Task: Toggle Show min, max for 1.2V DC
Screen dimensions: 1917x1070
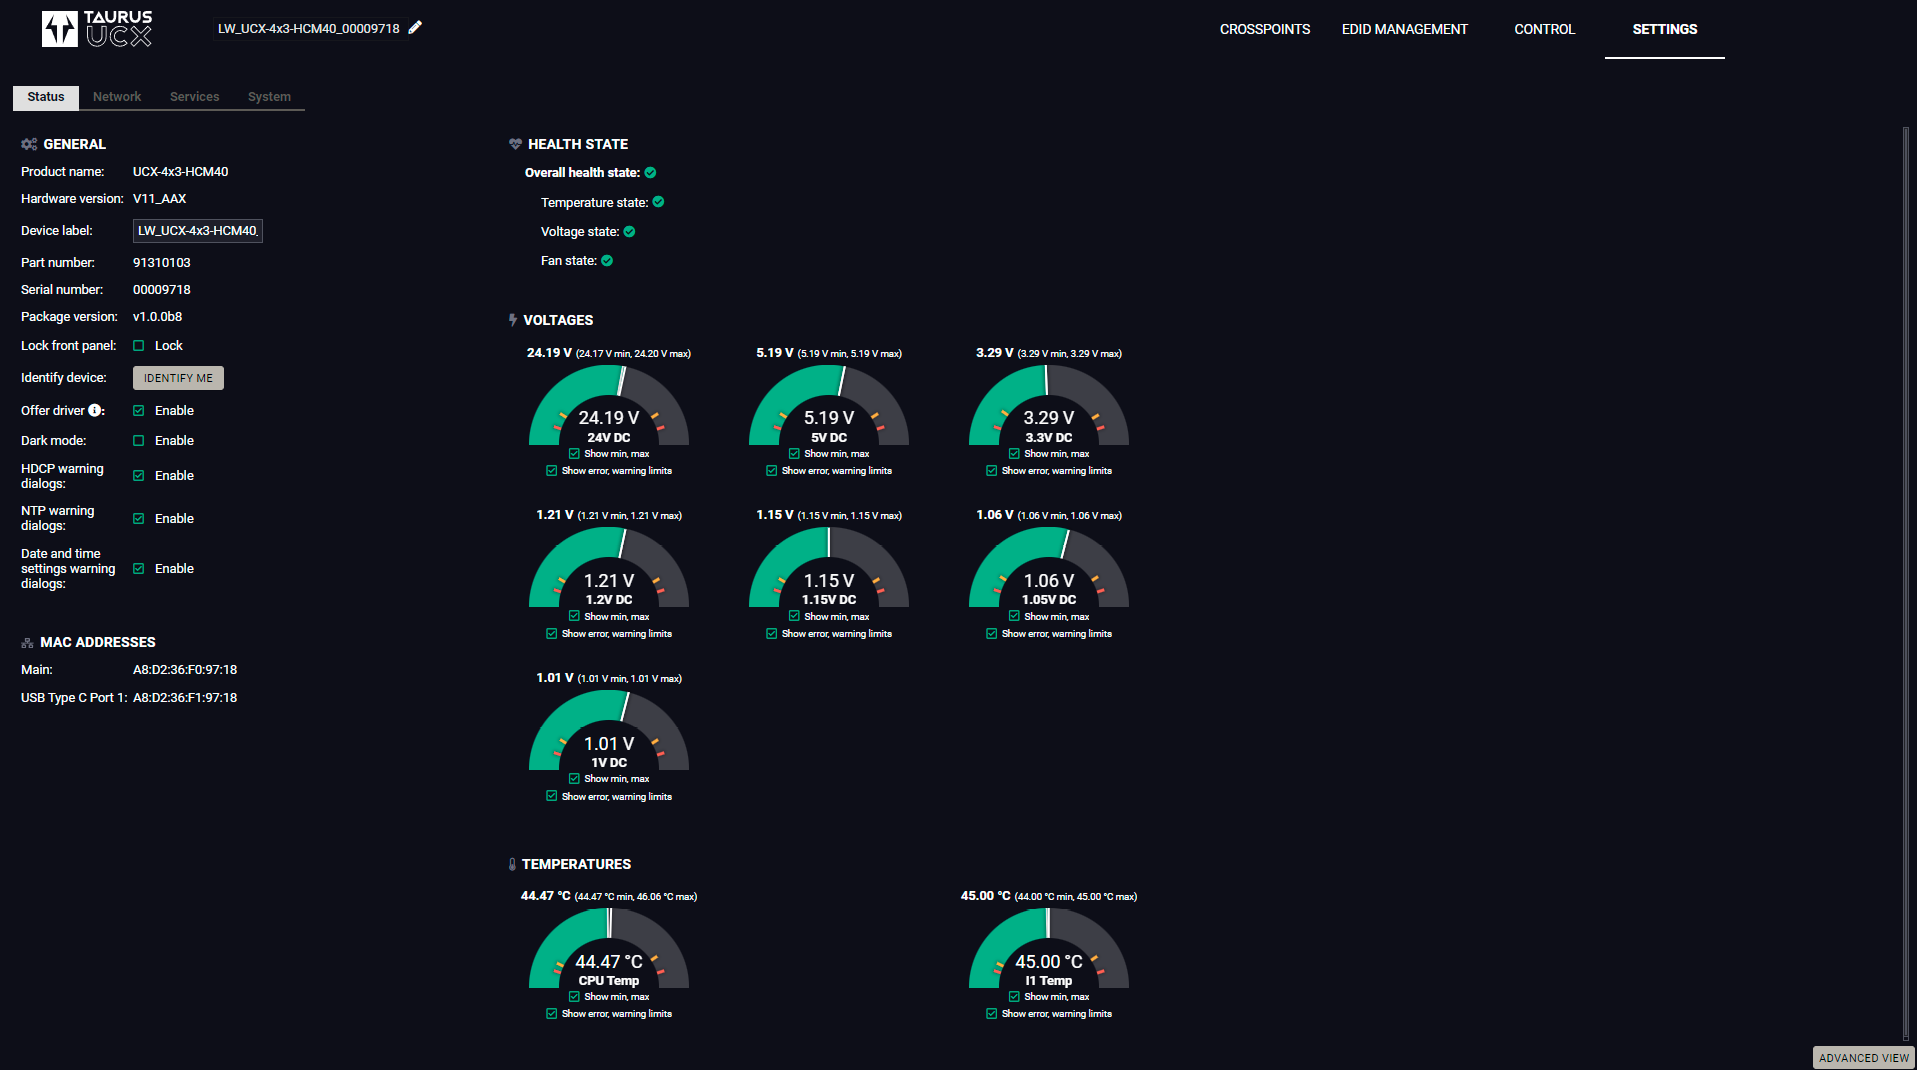Action: 574,617
